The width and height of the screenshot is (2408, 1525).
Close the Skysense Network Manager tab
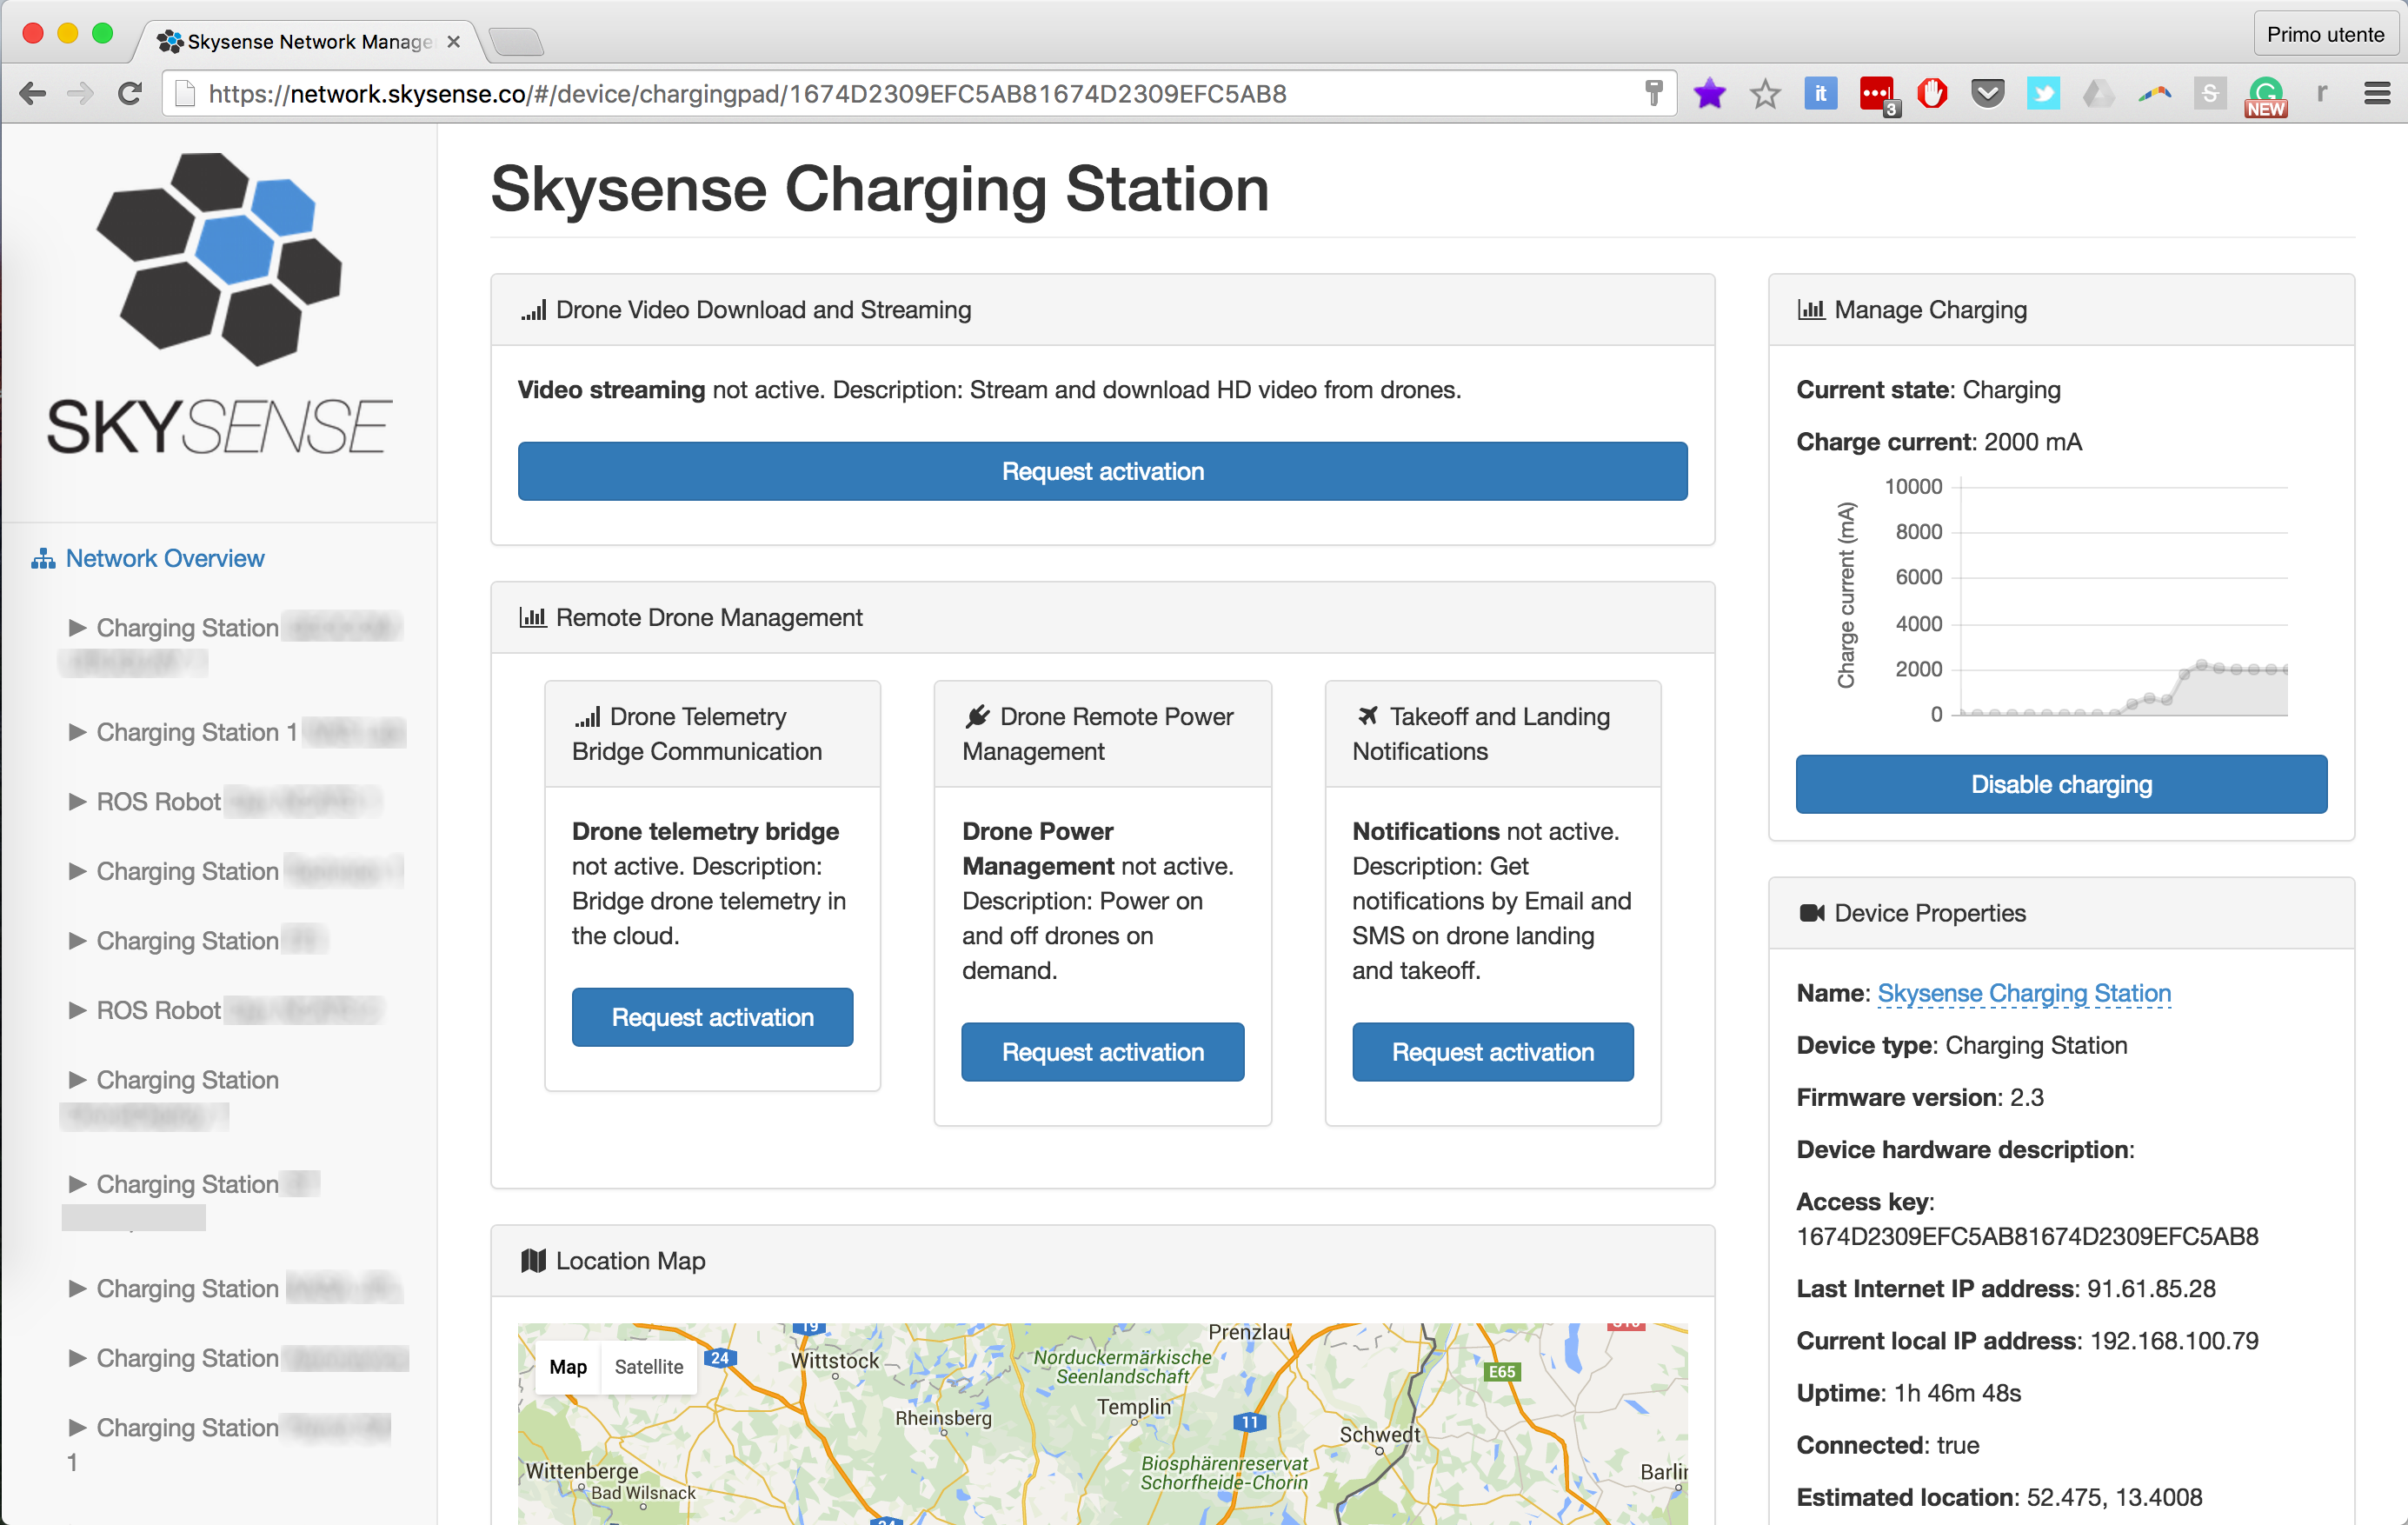[x=453, y=42]
